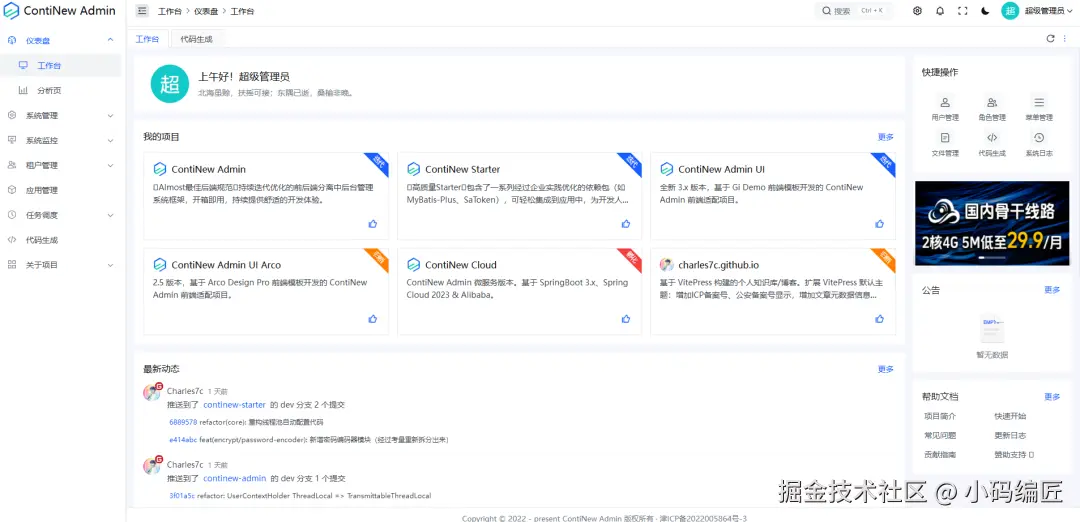Click the 超 avatar in the header

[1010, 11]
